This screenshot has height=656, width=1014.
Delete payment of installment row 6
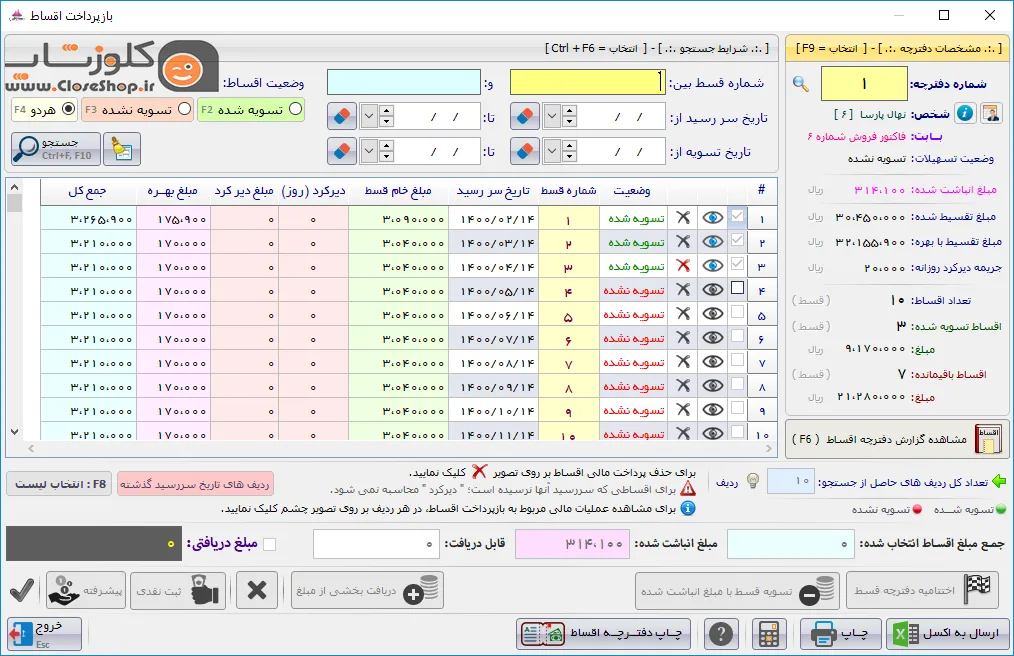683,338
